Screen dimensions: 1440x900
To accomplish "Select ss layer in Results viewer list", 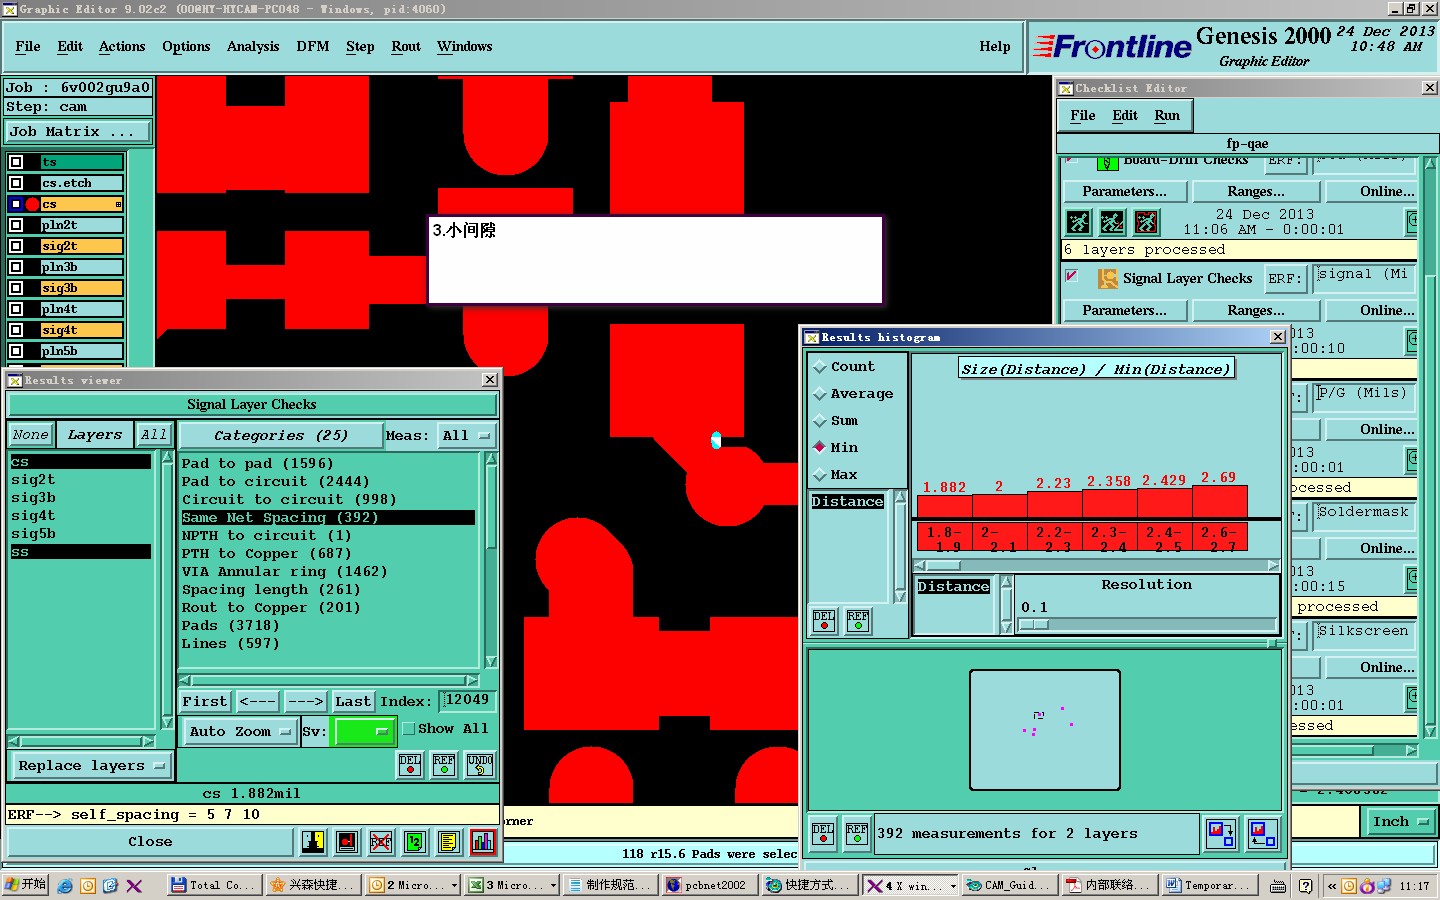I will 81,552.
